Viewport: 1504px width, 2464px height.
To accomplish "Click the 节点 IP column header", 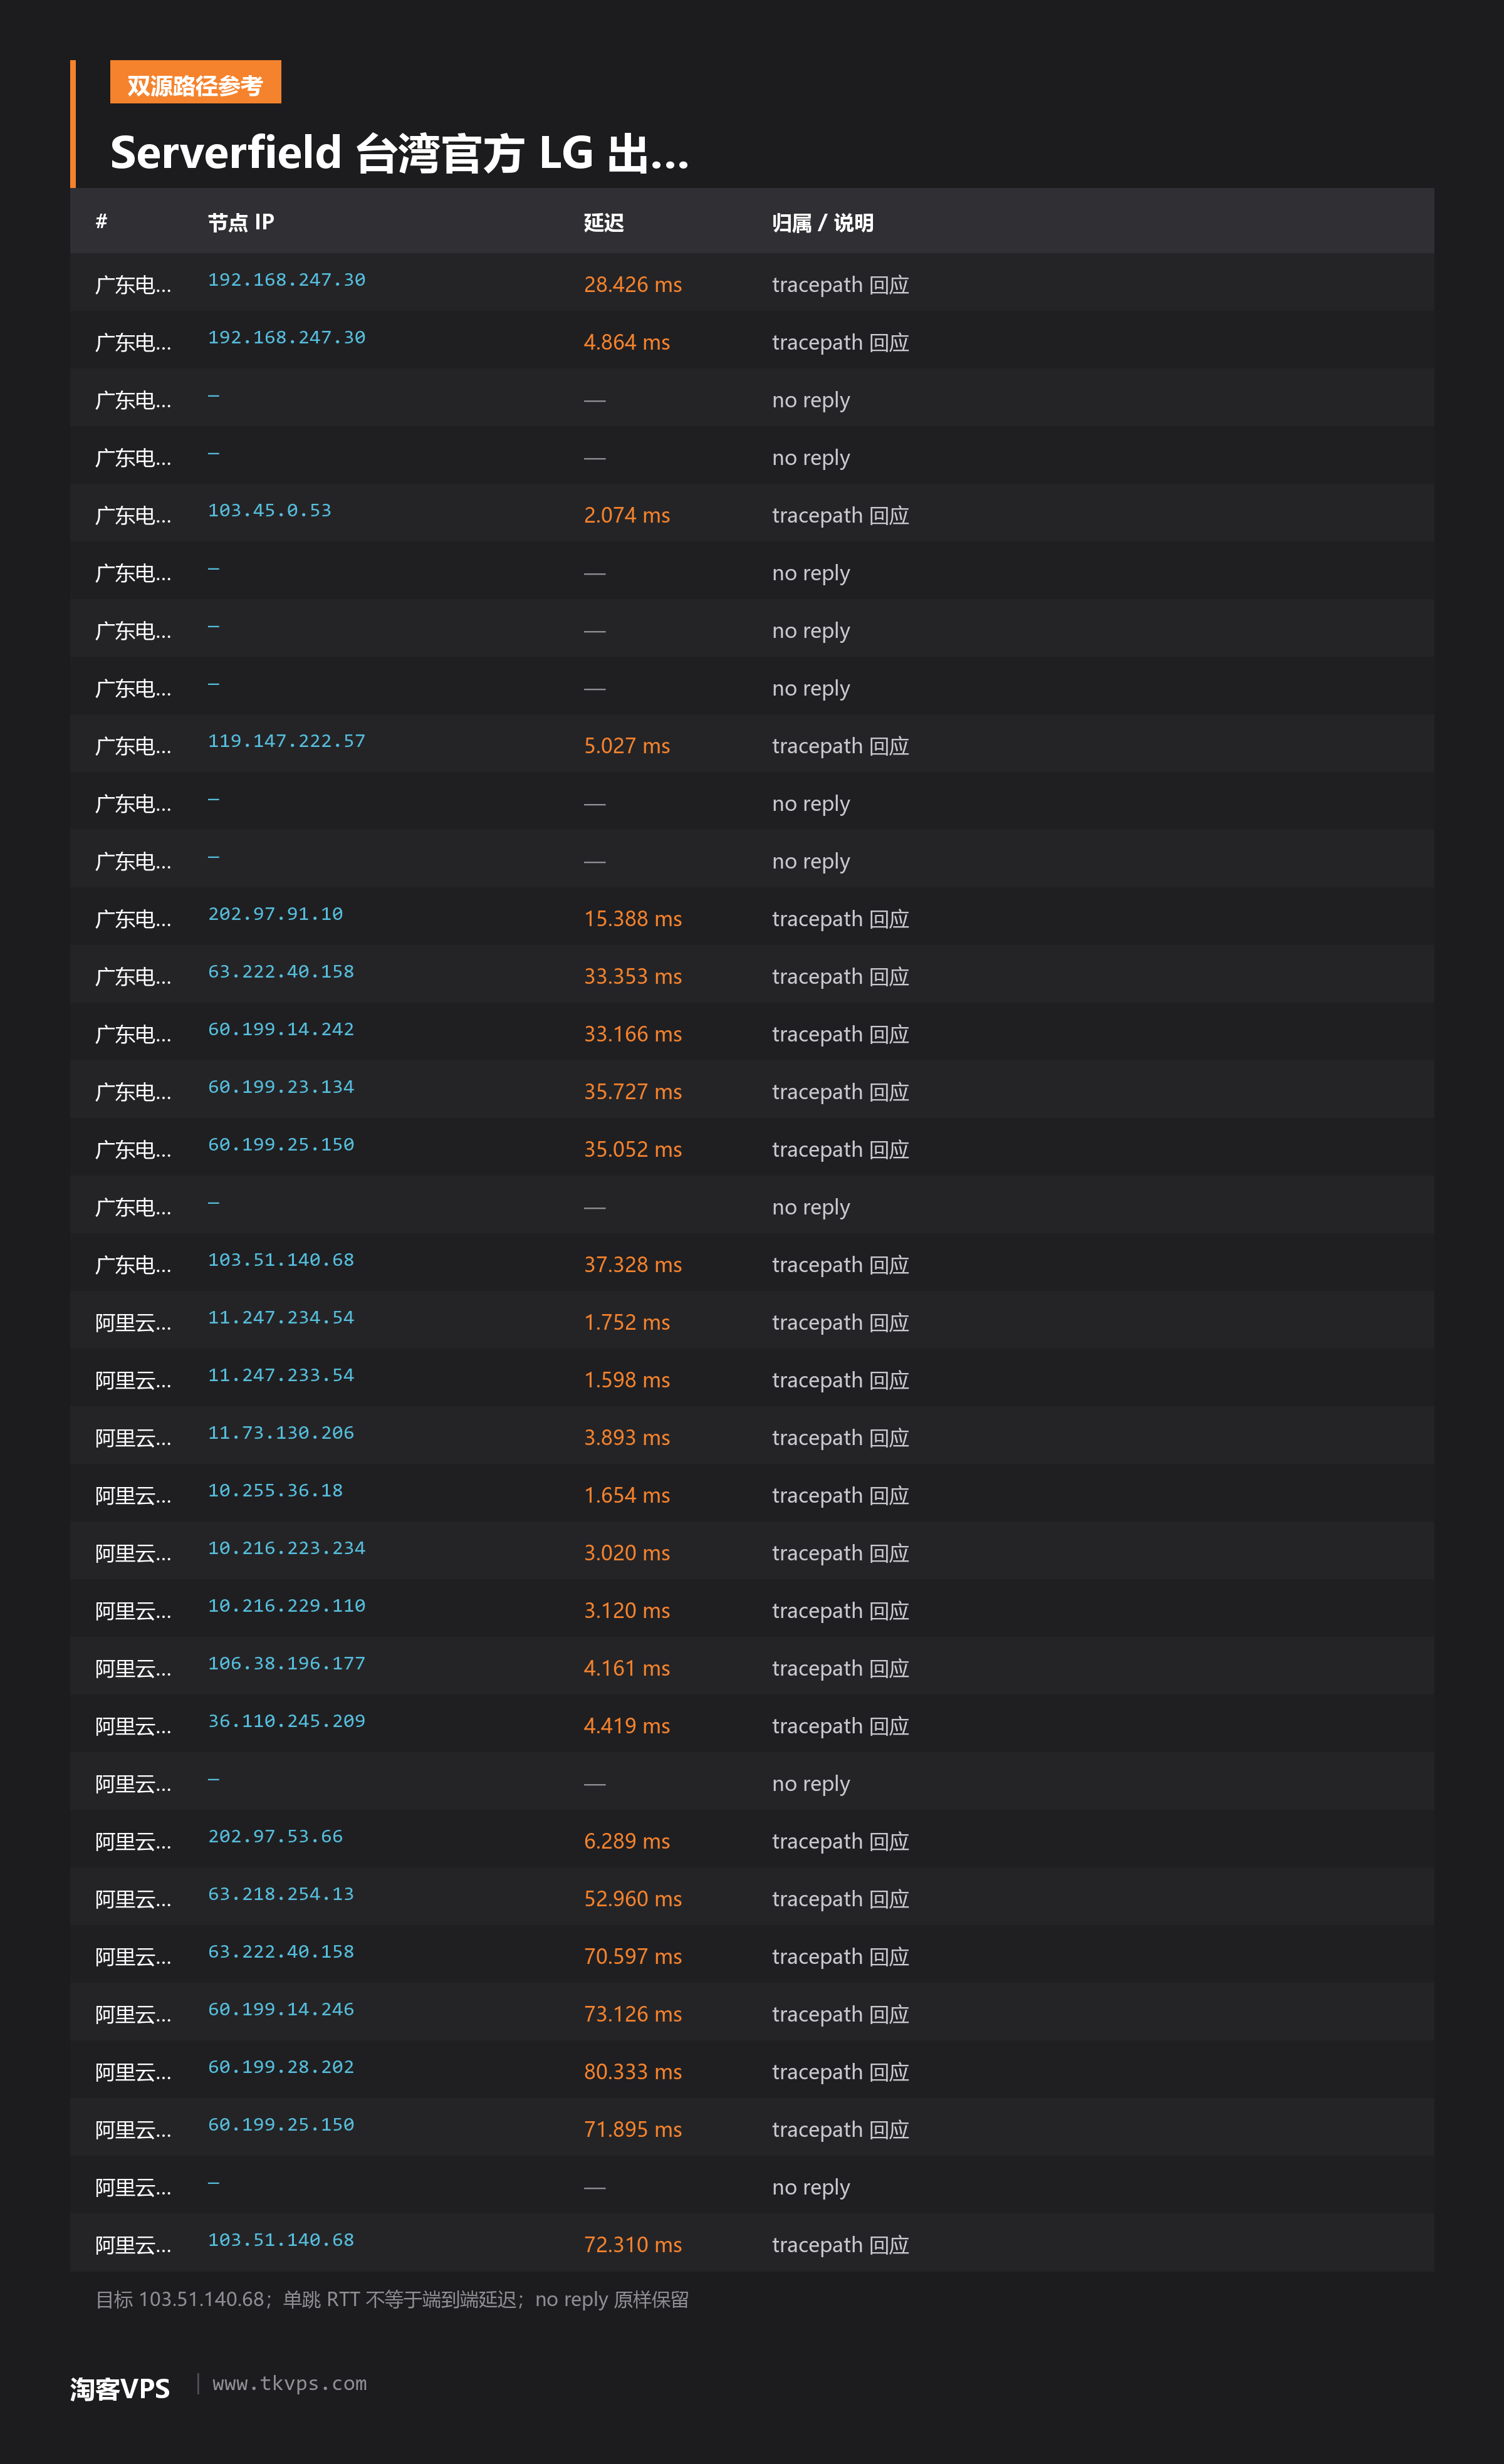I will coord(241,222).
